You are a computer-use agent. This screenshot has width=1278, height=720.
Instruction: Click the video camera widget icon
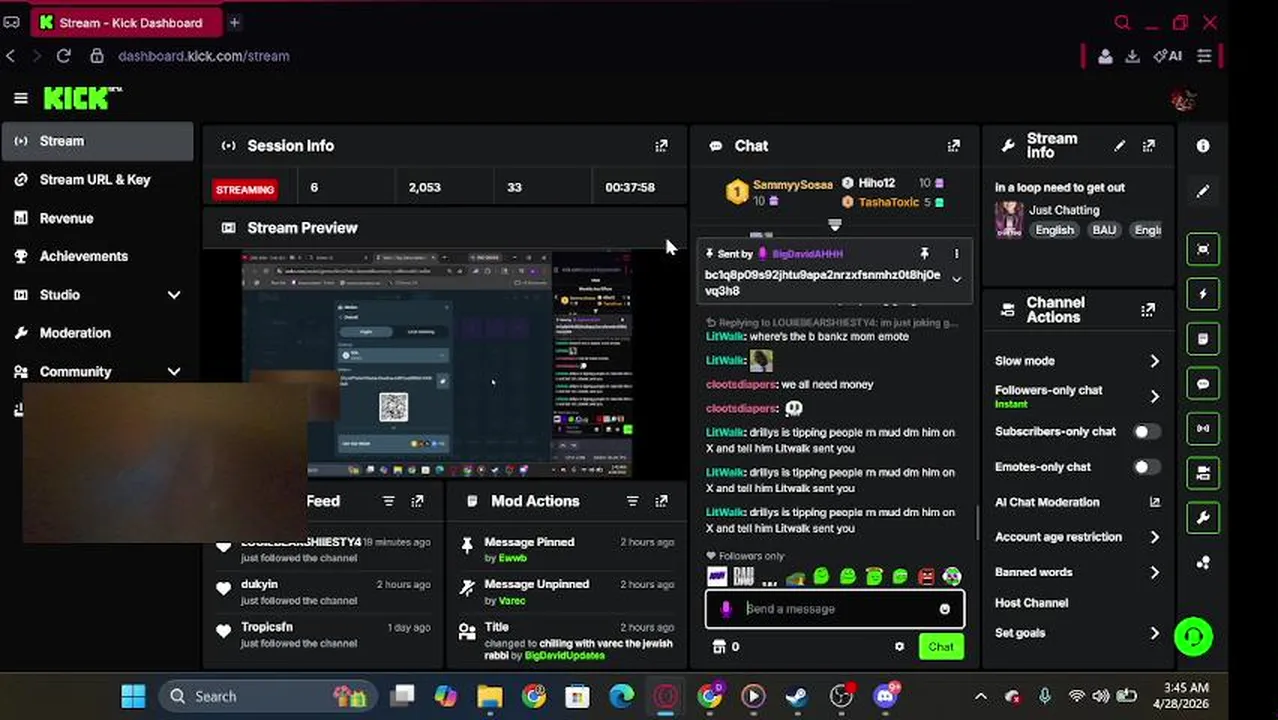(1203, 473)
